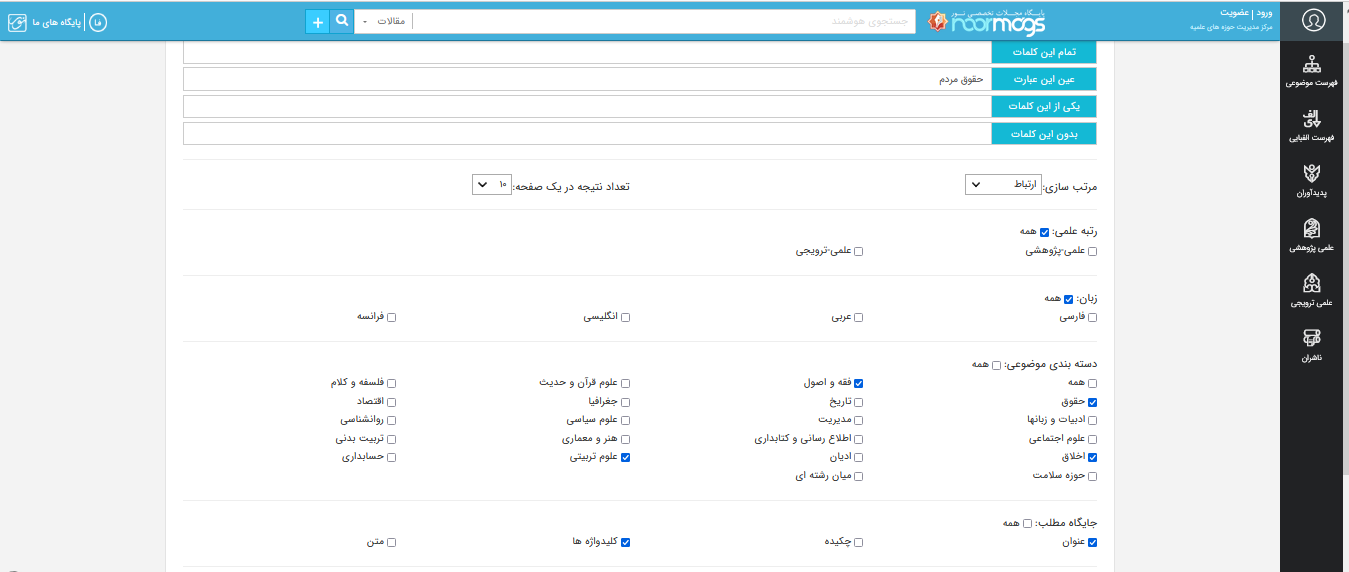Click the فا language icon
The height and width of the screenshot is (572, 1349).
98,21
